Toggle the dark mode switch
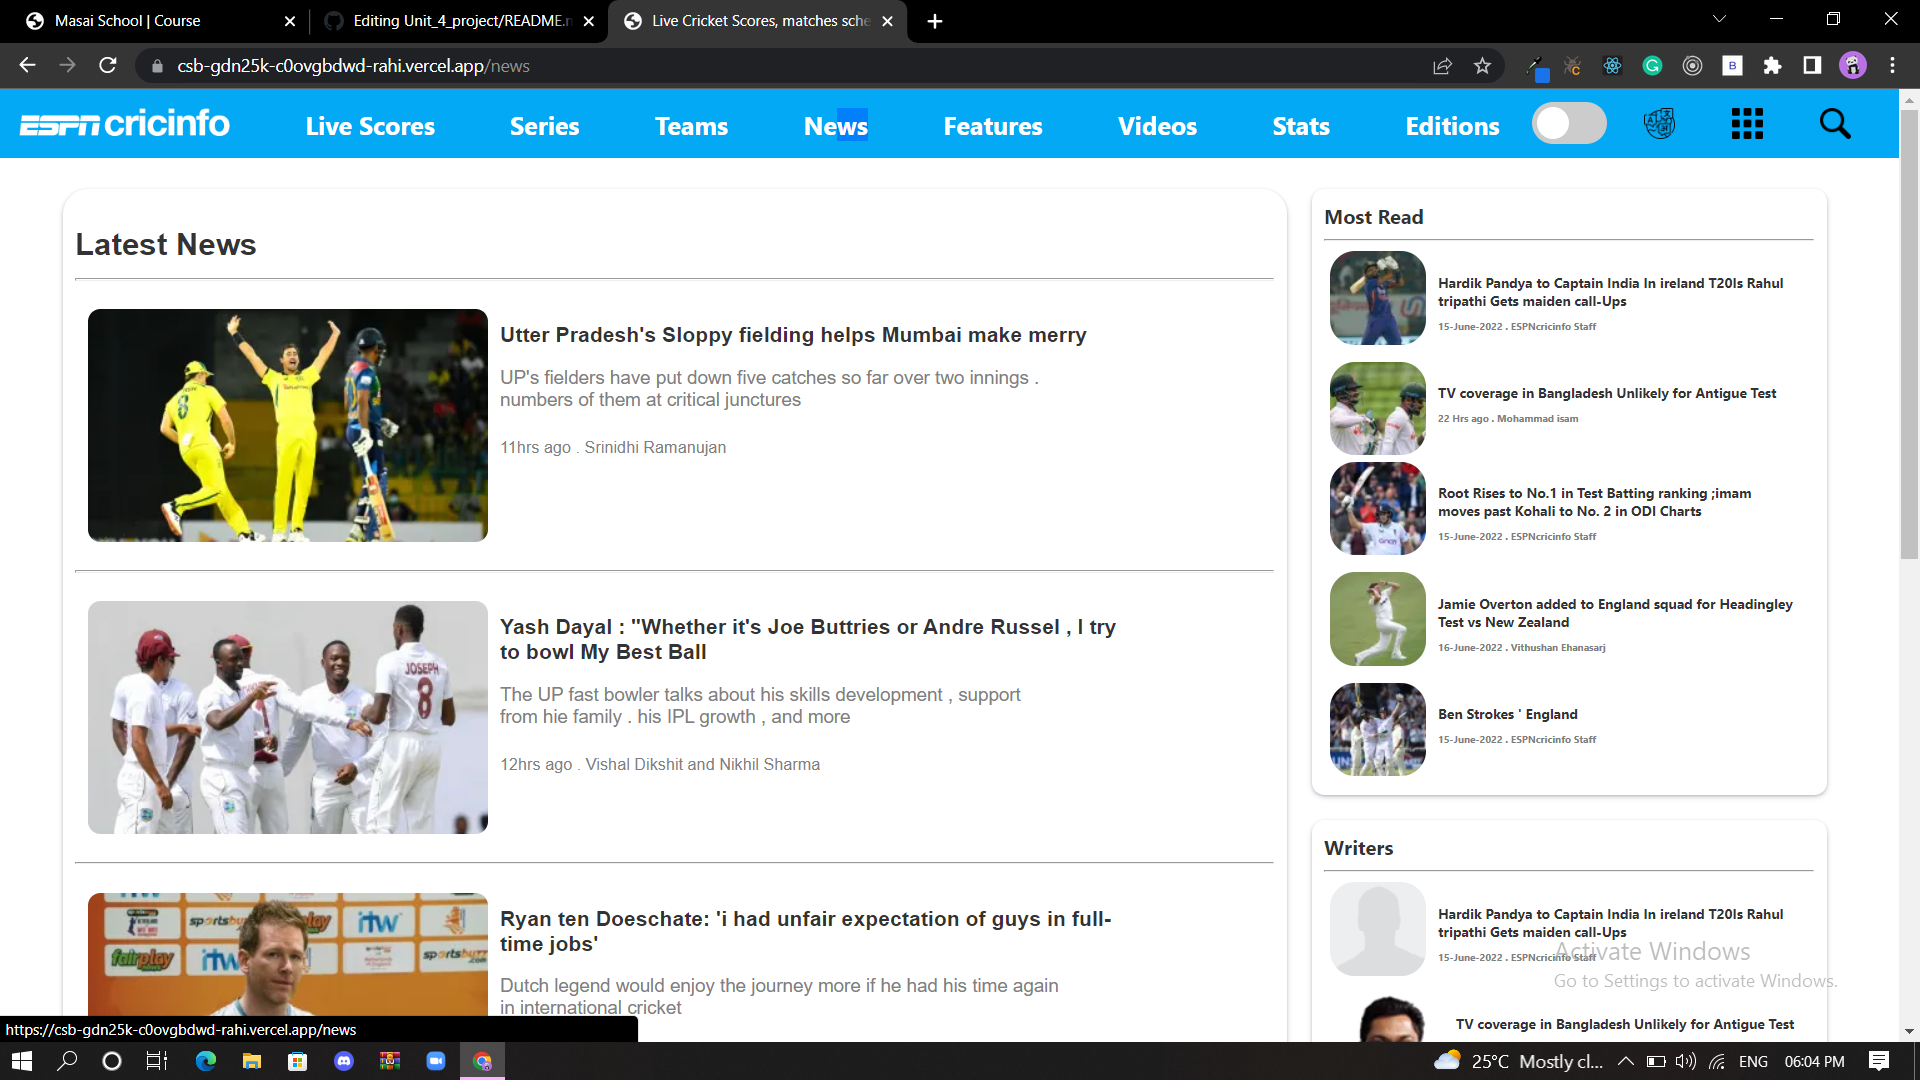Screen dimensions: 1920x1080 click(x=1569, y=123)
